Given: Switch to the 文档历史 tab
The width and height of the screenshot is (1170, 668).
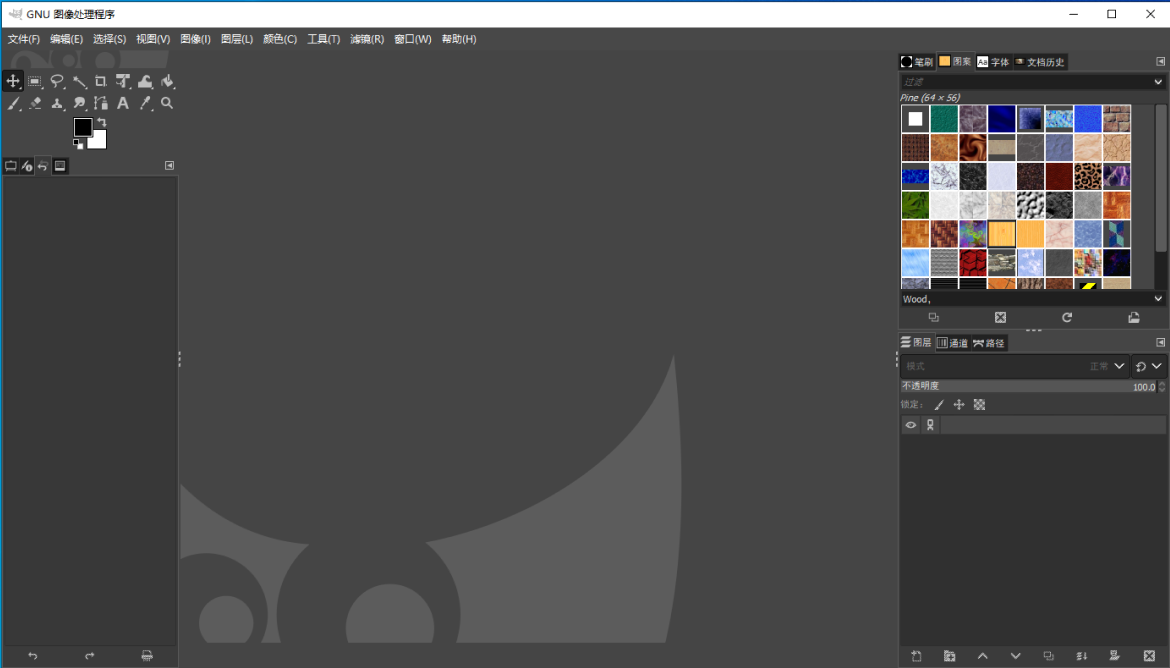Looking at the screenshot, I should click(x=1039, y=62).
